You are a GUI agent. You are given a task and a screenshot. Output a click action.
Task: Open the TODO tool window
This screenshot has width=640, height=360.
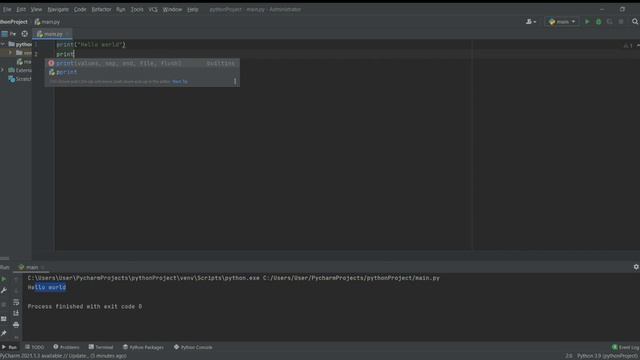[x=34, y=347]
